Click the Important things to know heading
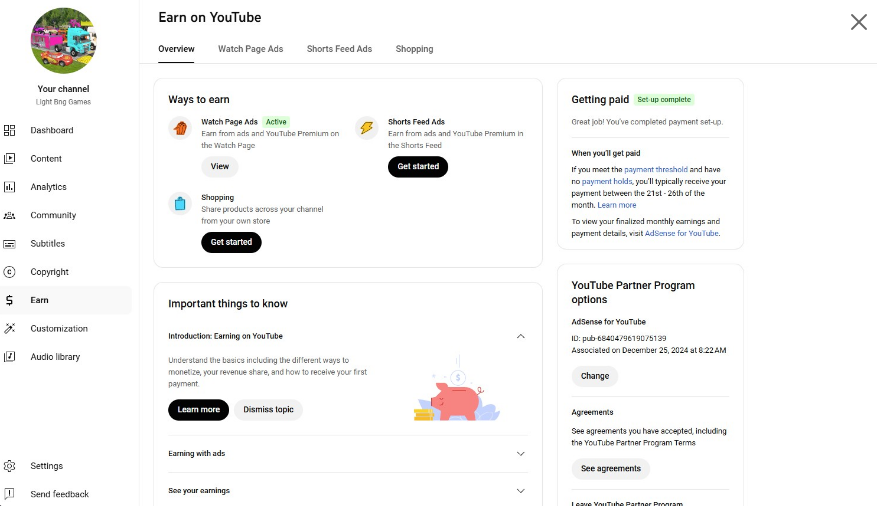This screenshot has height=506, width=877. point(228,304)
